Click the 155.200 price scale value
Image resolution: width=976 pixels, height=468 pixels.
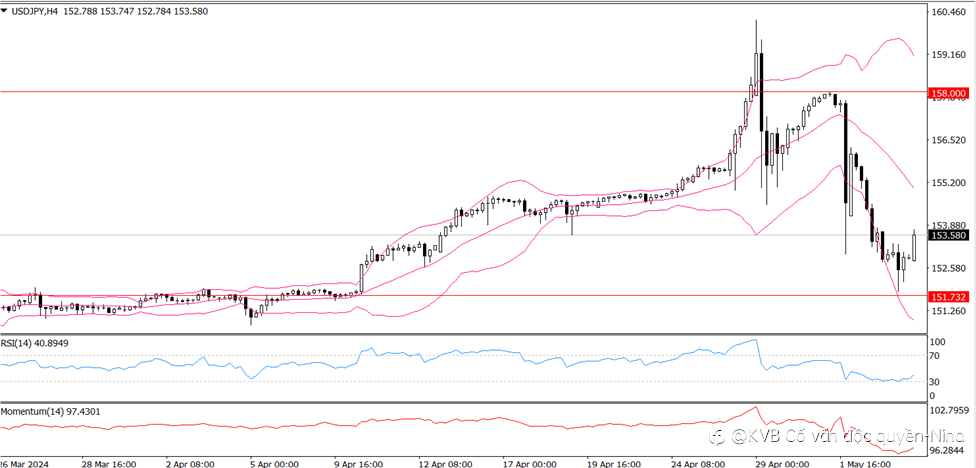(949, 183)
